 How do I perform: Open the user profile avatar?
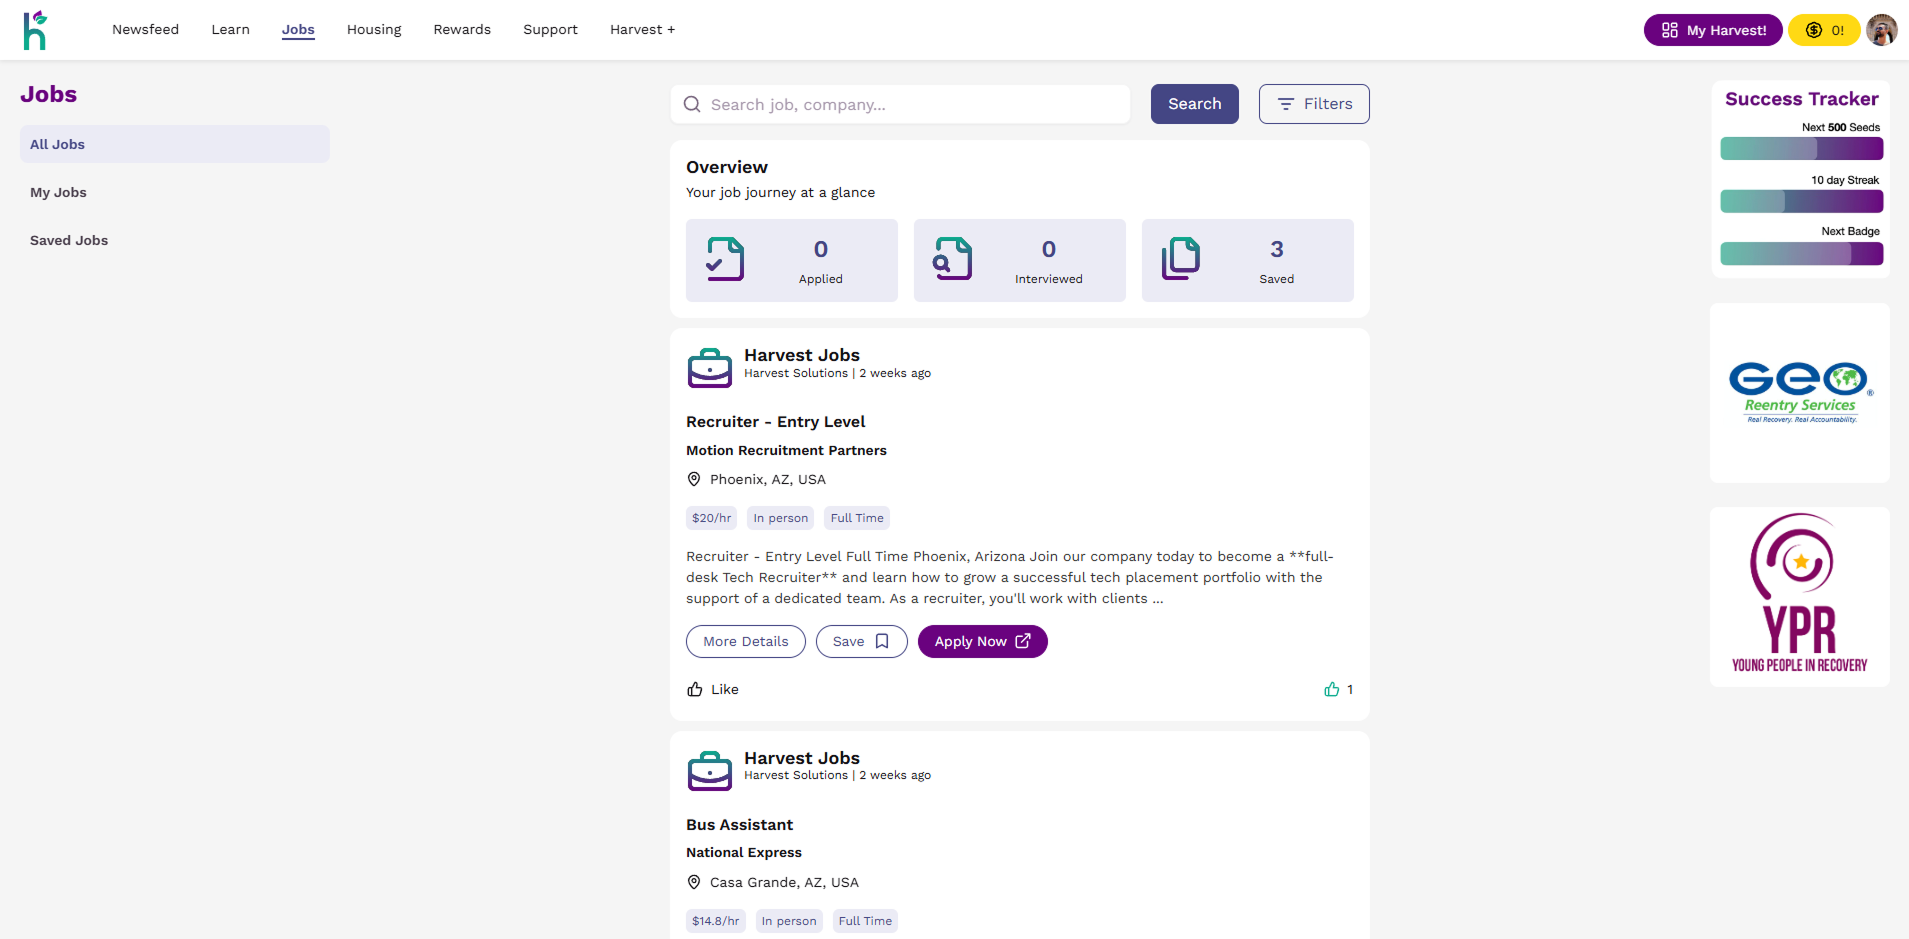click(x=1881, y=30)
